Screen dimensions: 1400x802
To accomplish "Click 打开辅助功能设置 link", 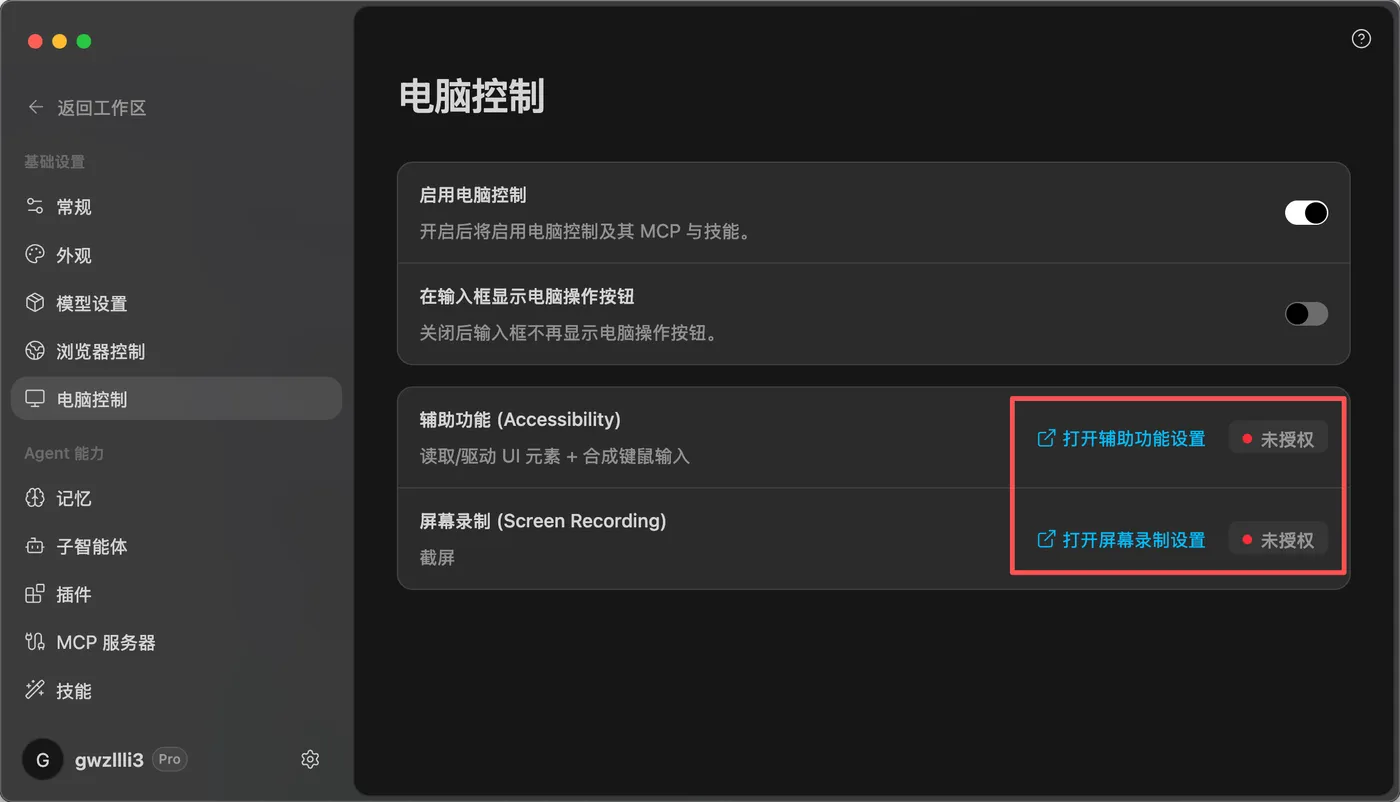I will (x=1121, y=439).
